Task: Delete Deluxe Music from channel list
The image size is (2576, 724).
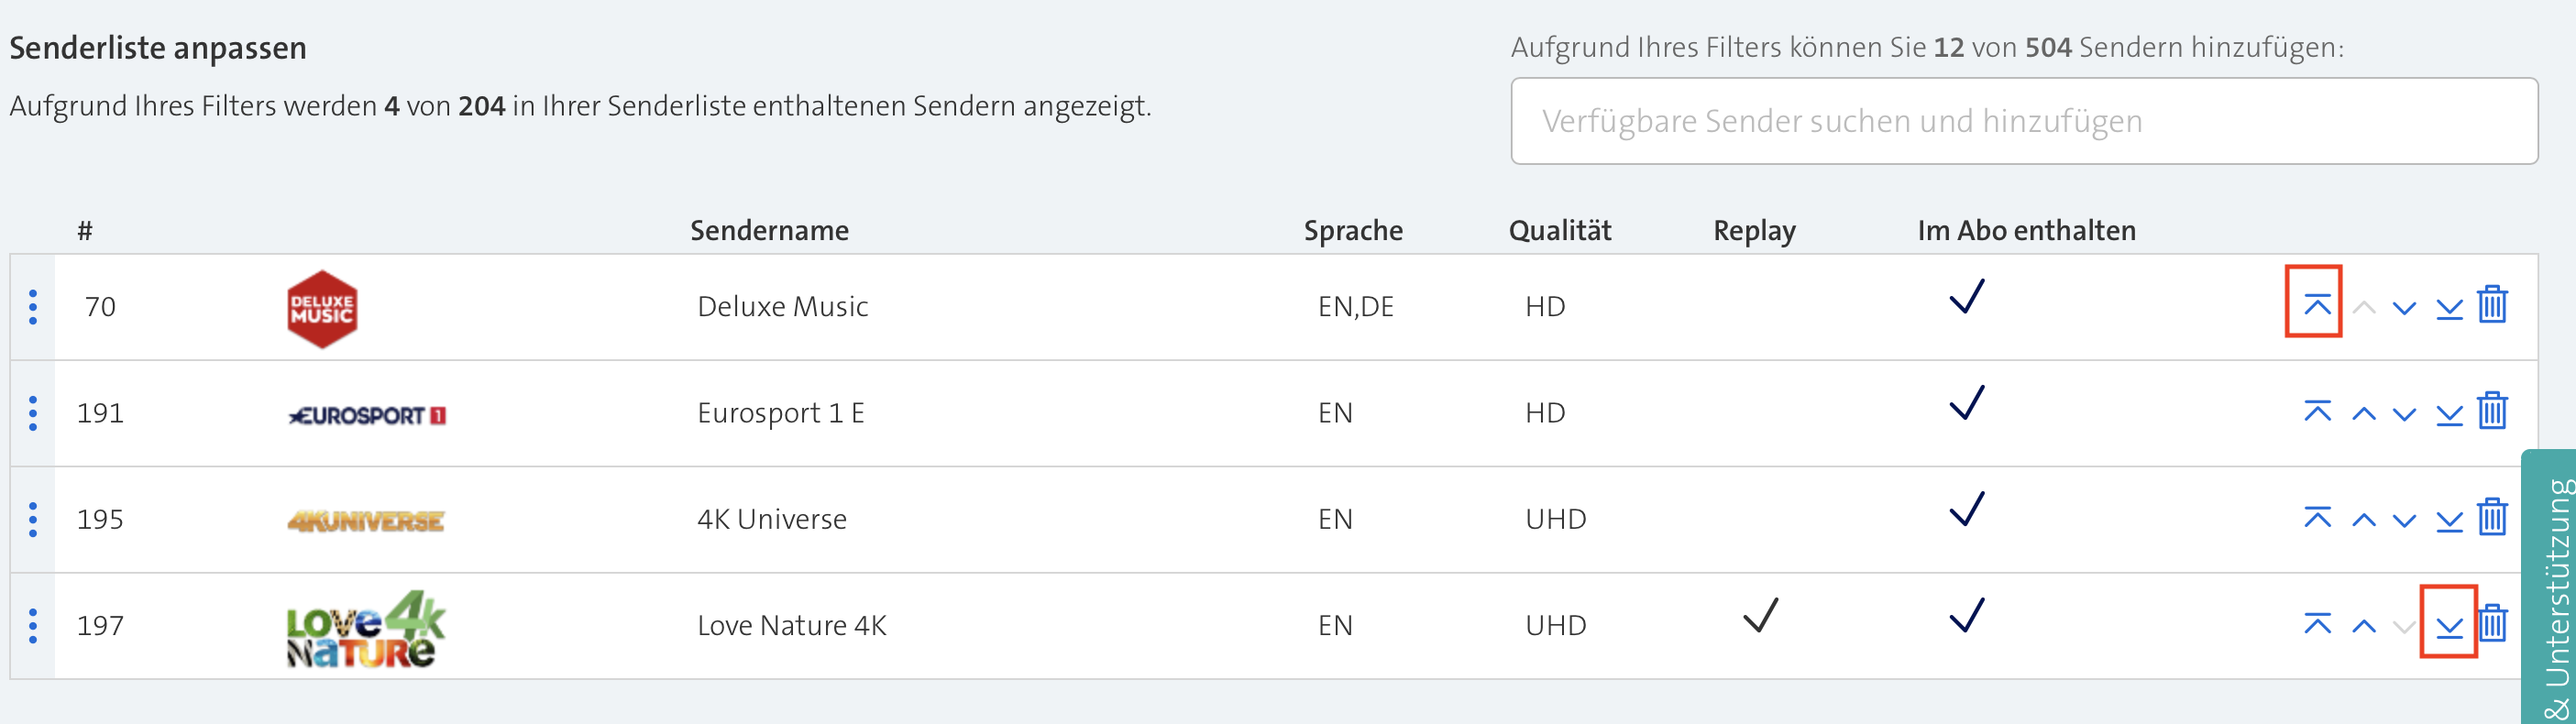Action: pos(2492,305)
